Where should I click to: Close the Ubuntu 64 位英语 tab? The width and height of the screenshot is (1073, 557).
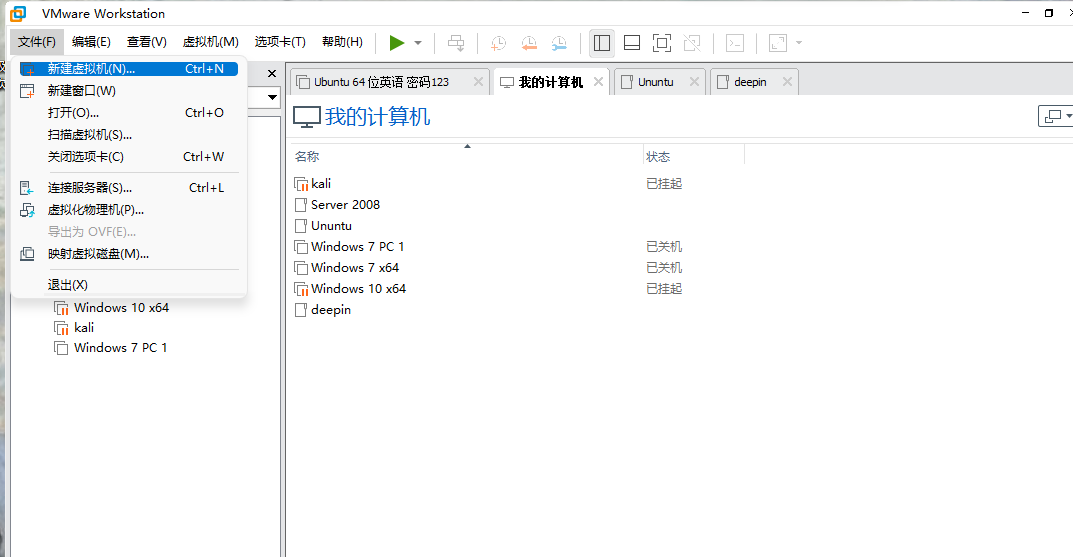point(478,81)
